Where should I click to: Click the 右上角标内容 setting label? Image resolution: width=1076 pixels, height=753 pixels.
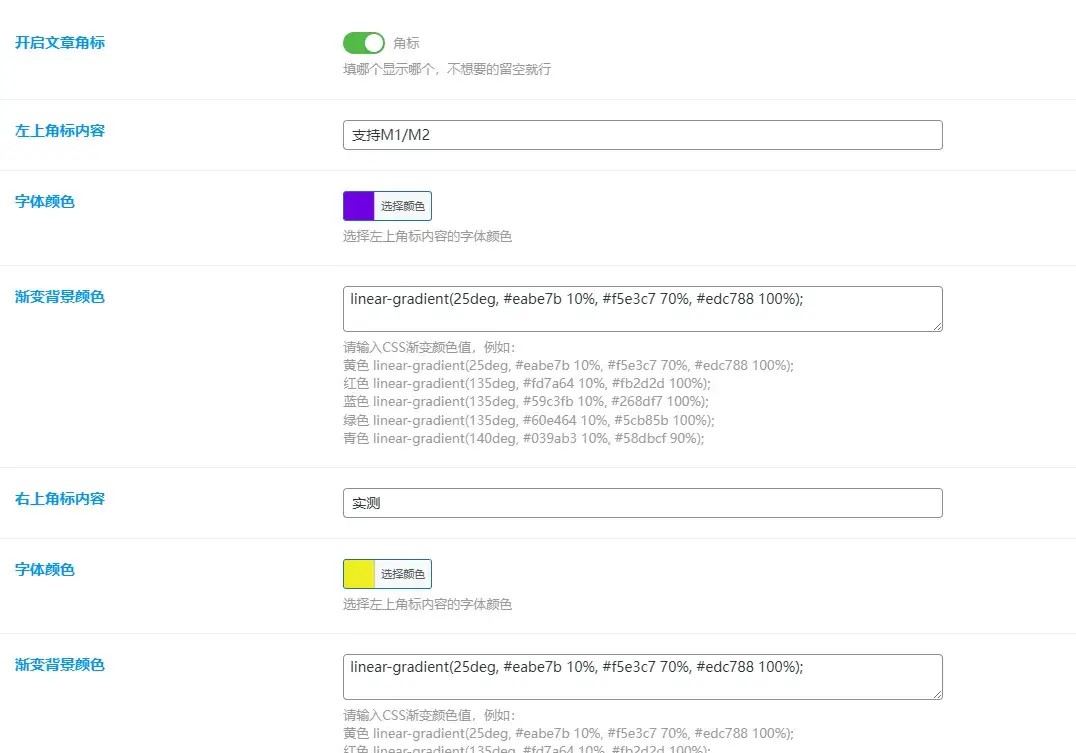[60, 498]
